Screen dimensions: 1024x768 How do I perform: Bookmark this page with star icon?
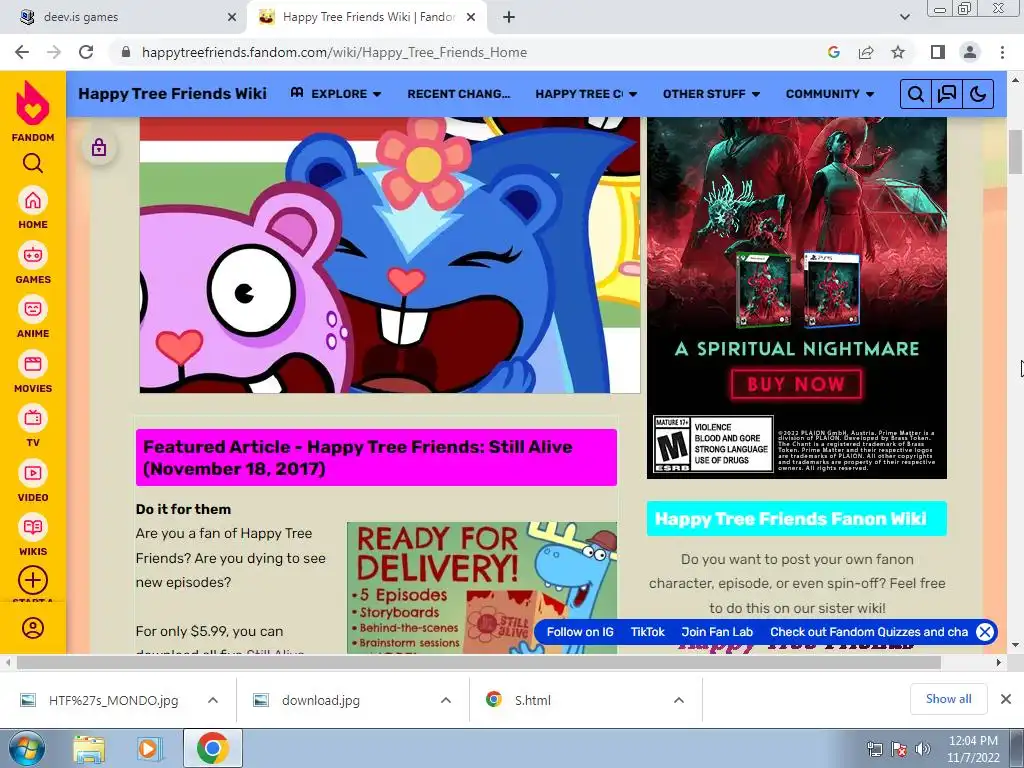tap(898, 52)
